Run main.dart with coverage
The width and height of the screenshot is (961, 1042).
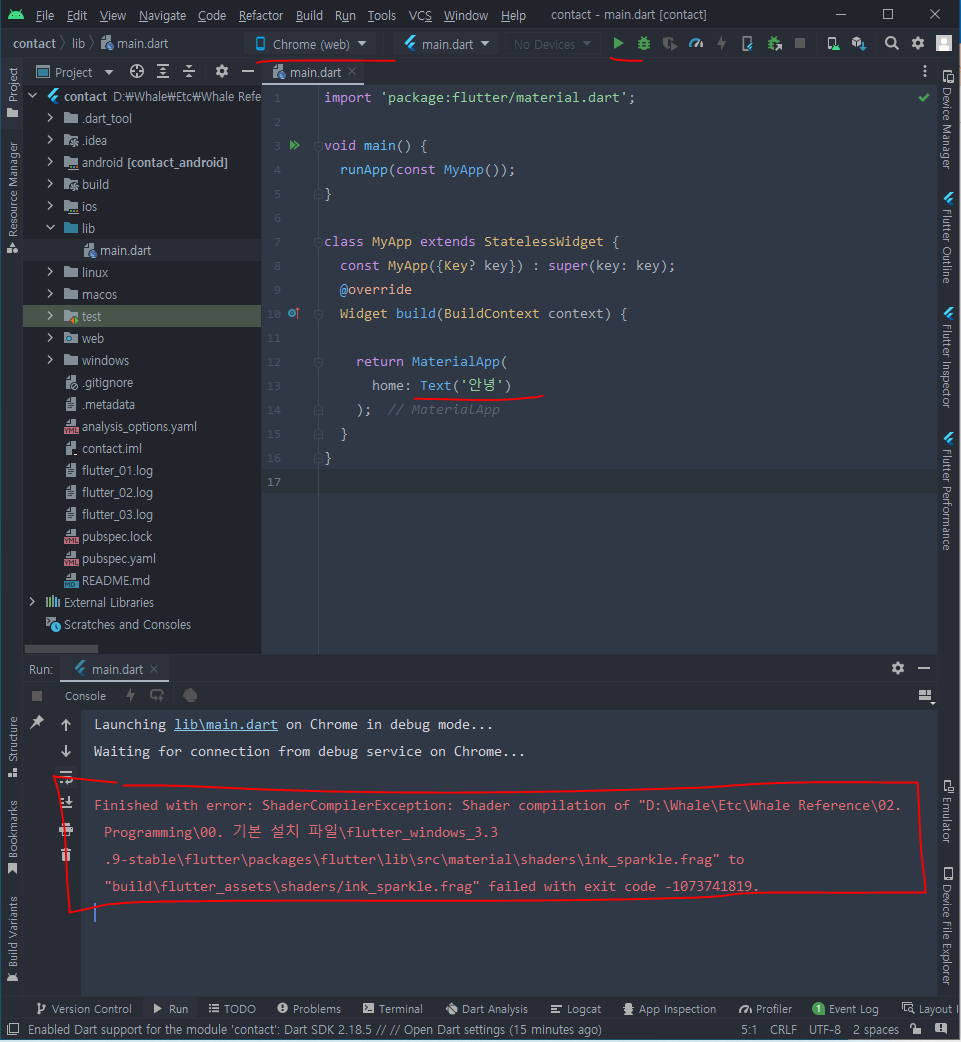670,43
